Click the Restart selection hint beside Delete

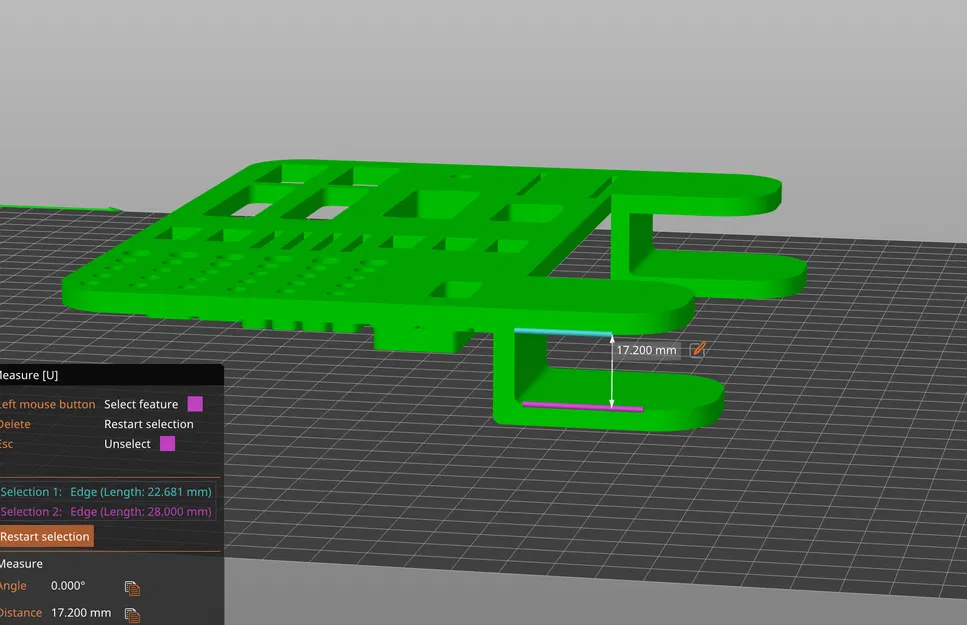tap(148, 423)
